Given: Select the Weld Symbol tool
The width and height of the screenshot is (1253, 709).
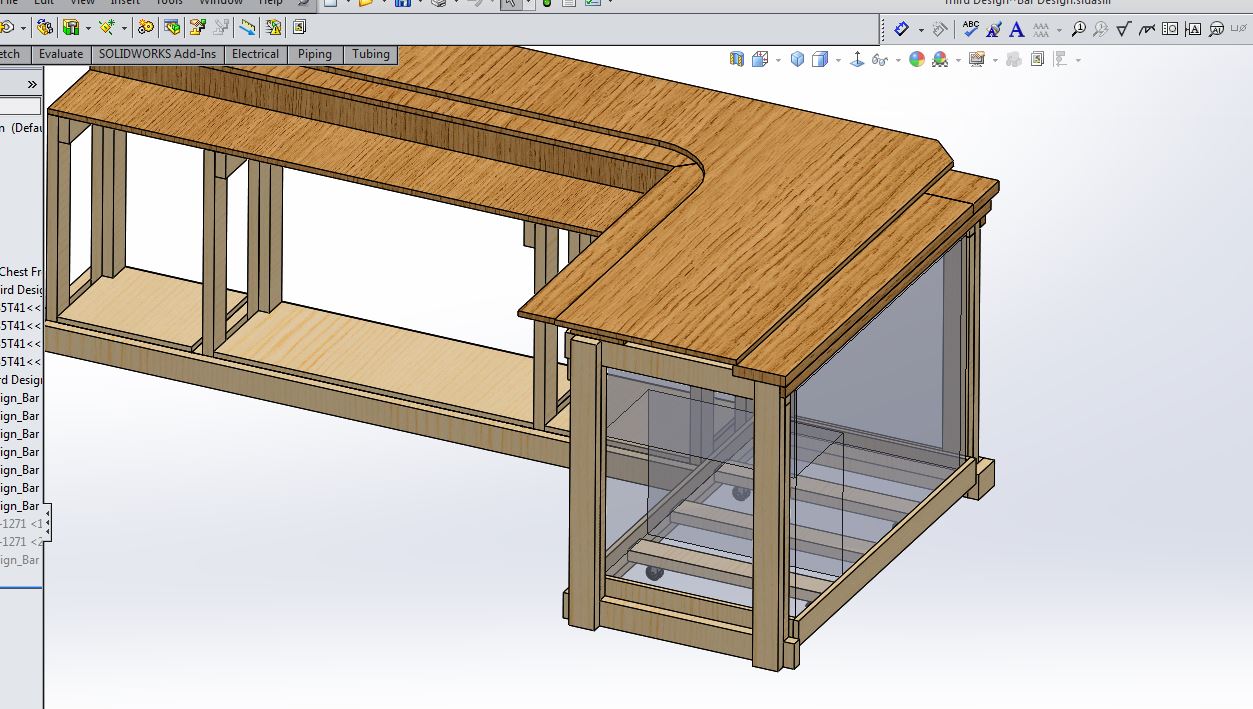Looking at the screenshot, I should (x=1146, y=30).
